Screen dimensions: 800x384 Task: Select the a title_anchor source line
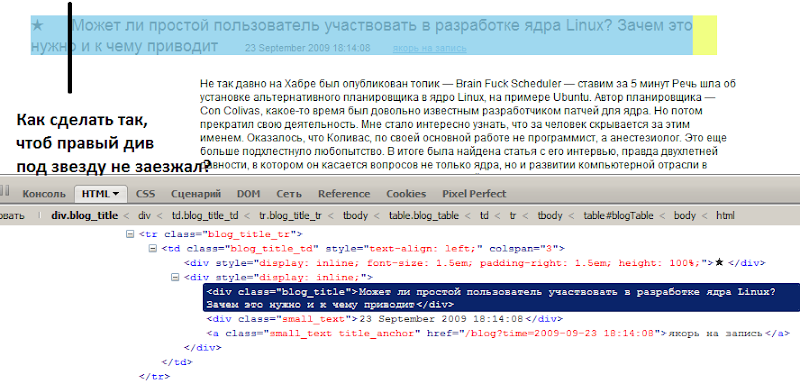click(x=498, y=333)
